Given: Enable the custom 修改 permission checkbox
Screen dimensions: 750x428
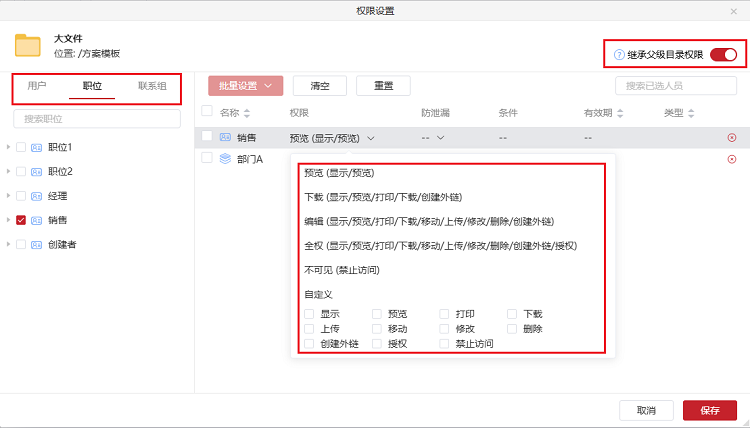Looking at the screenshot, I should 444,329.
